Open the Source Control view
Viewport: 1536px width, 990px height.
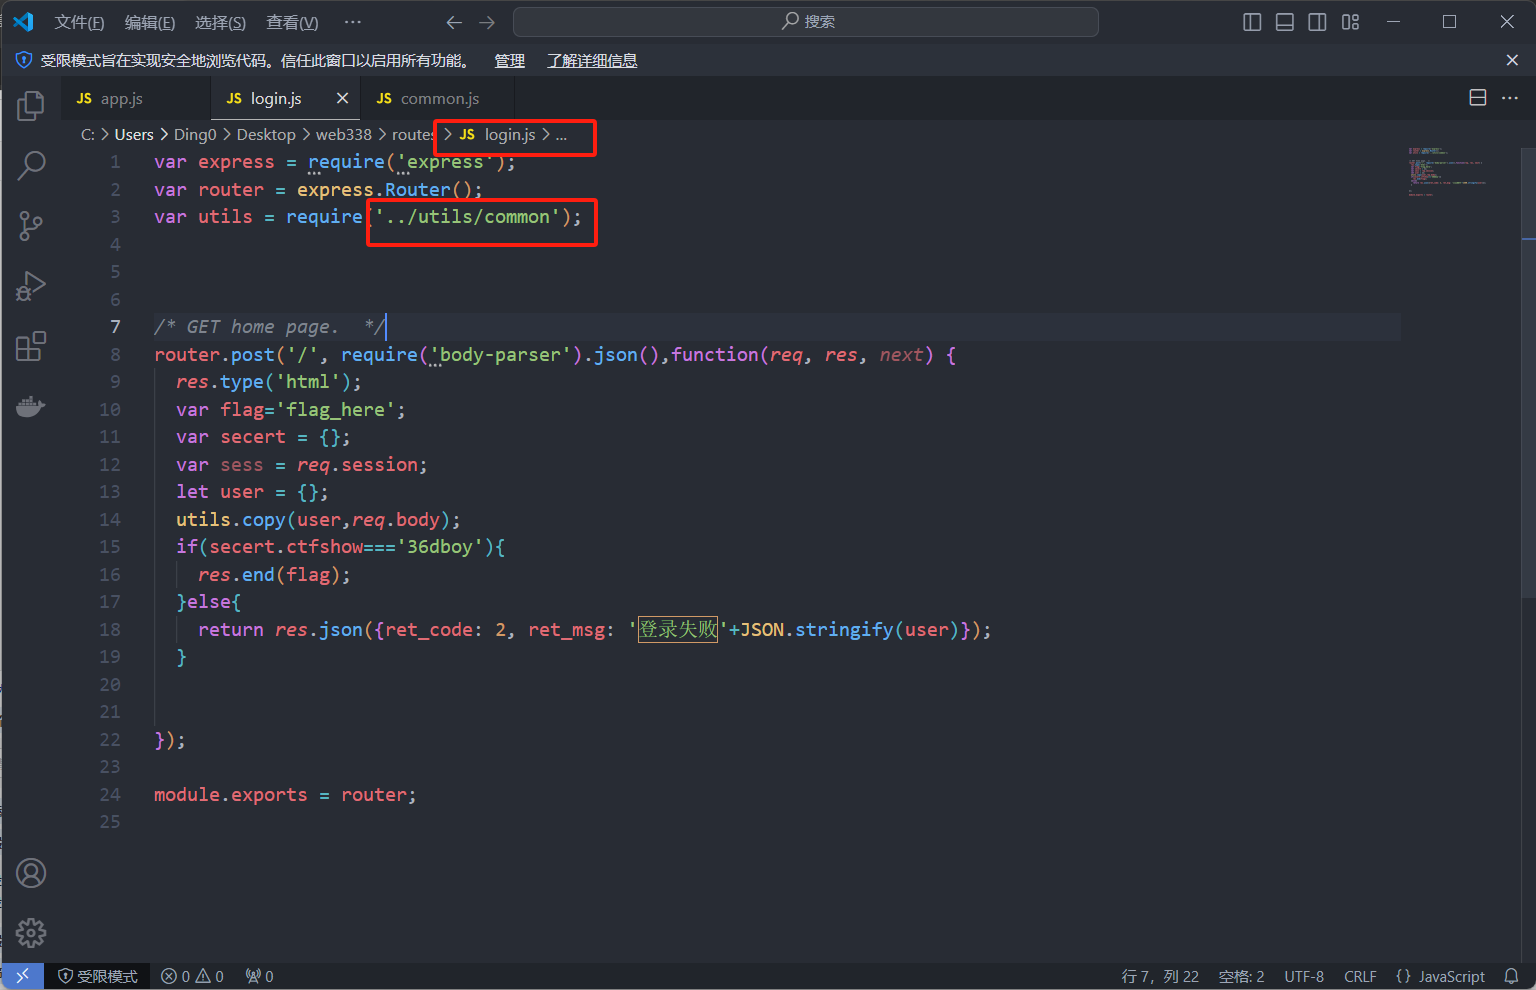(31, 226)
